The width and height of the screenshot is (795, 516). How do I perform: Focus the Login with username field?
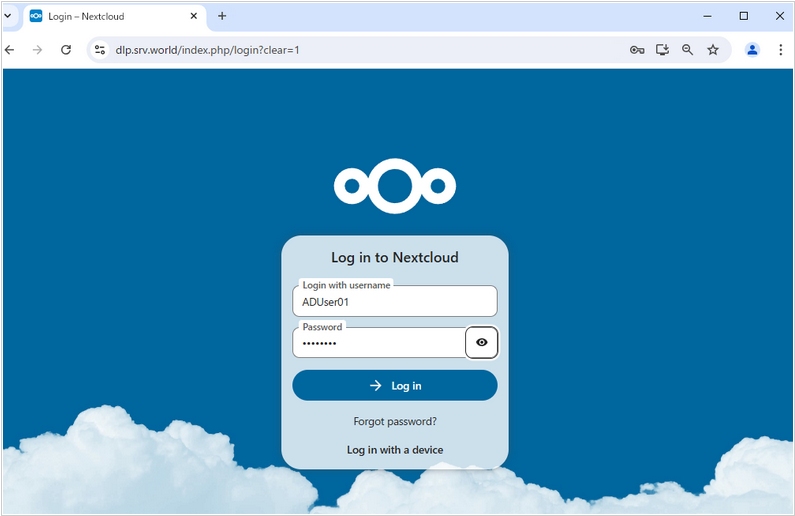(395, 302)
